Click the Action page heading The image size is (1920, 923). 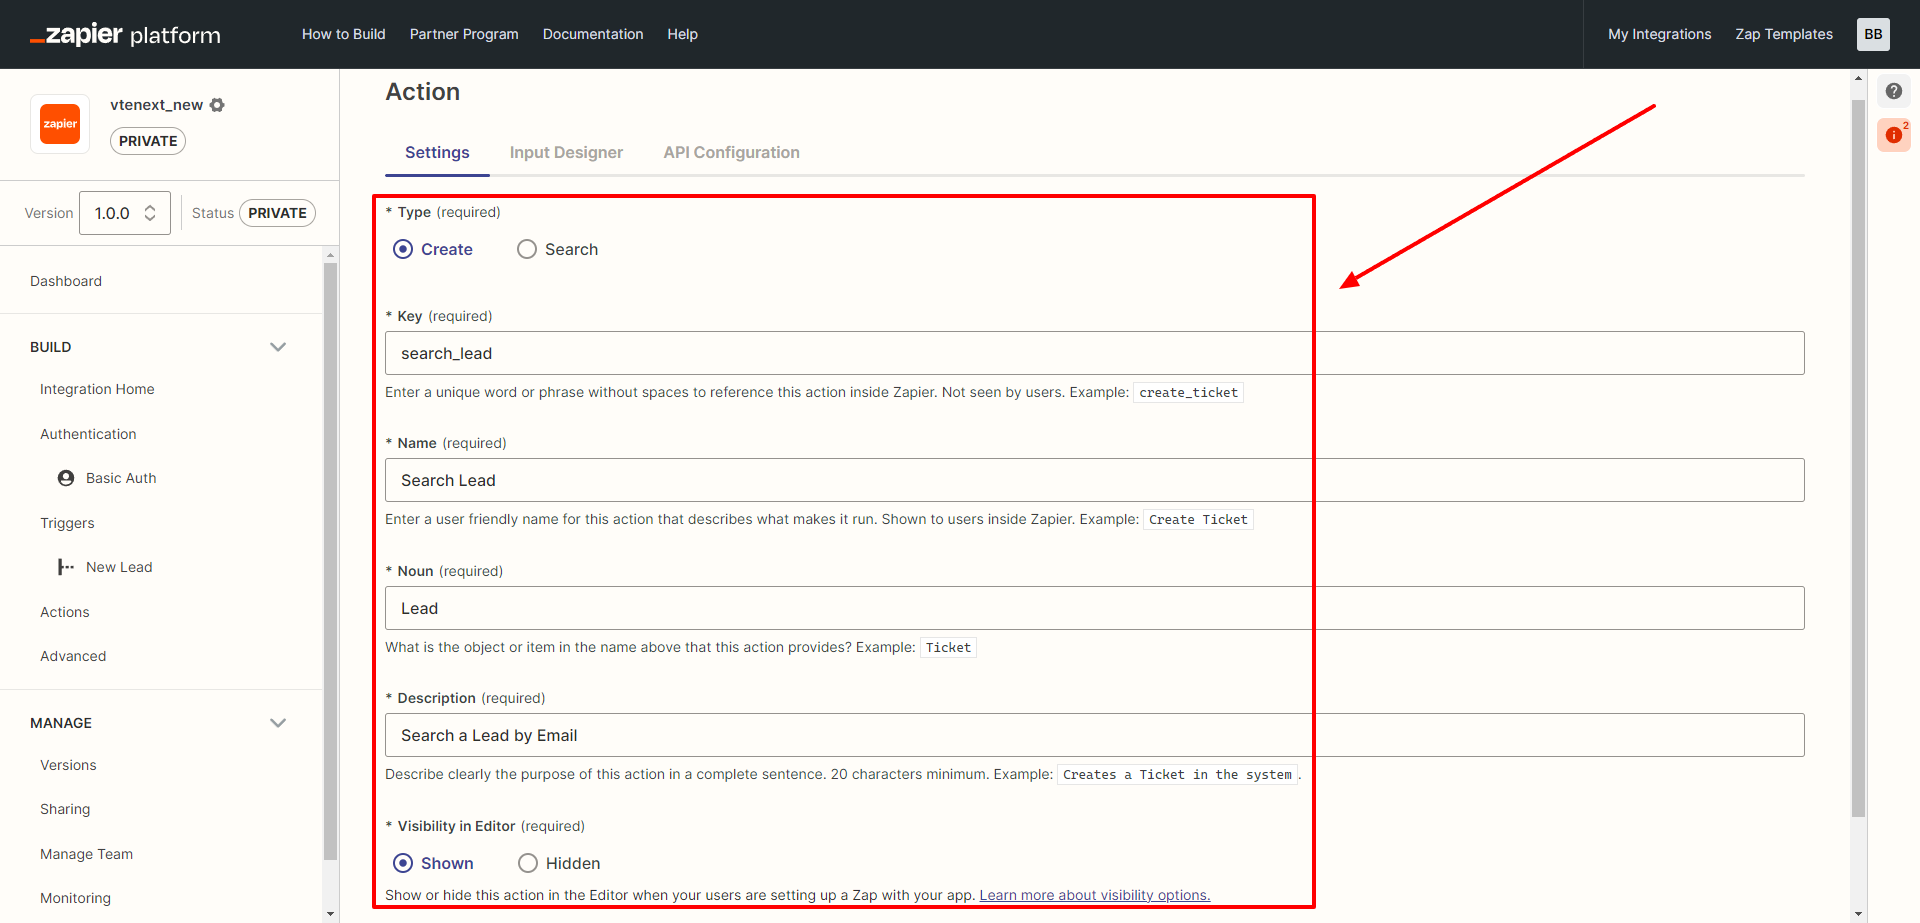[423, 92]
